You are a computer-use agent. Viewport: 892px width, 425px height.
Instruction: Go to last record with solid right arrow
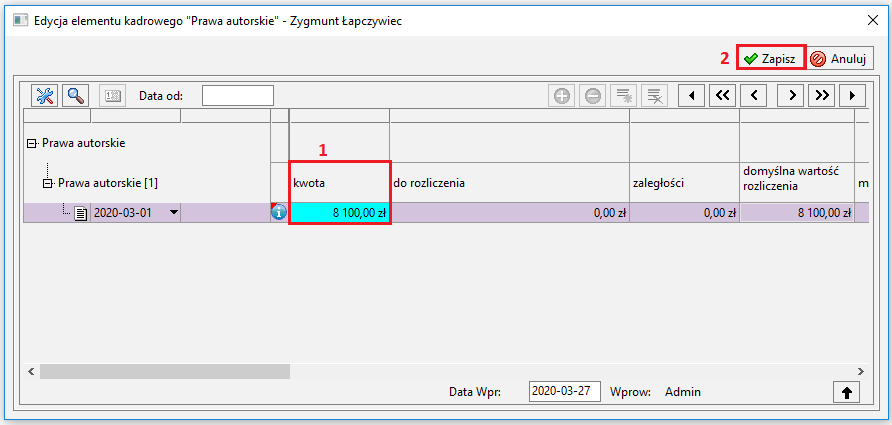(852, 96)
